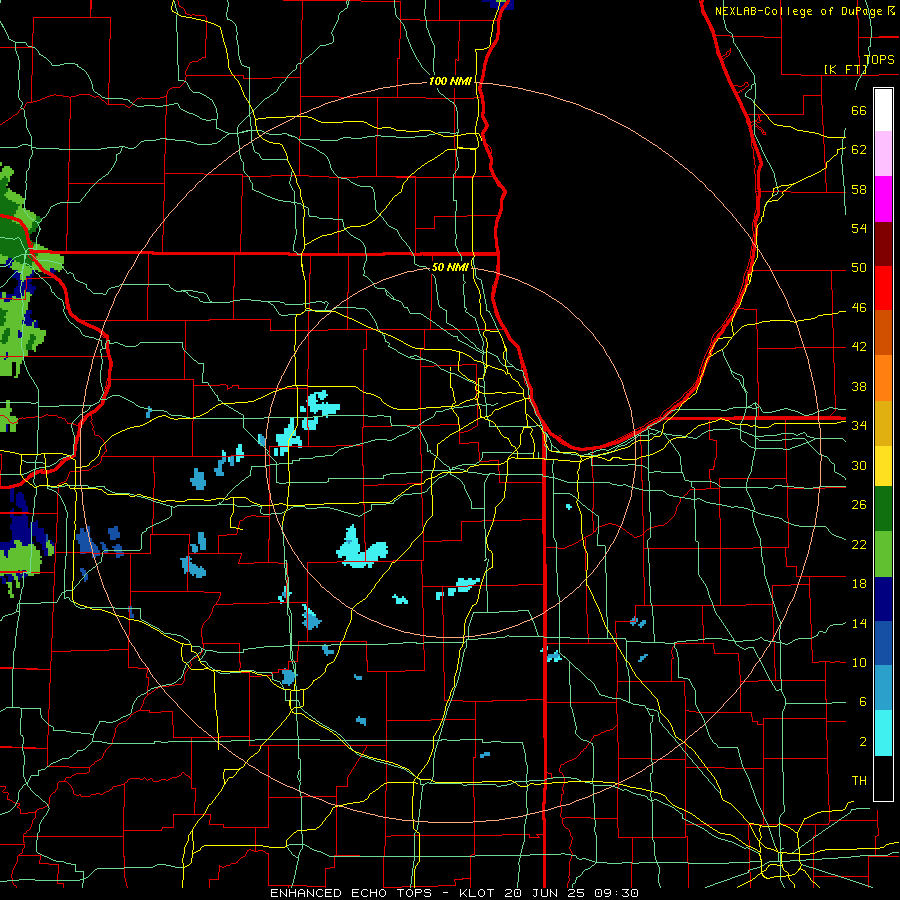Click the 62 legend value label
The image size is (900, 900).
click(x=859, y=149)
